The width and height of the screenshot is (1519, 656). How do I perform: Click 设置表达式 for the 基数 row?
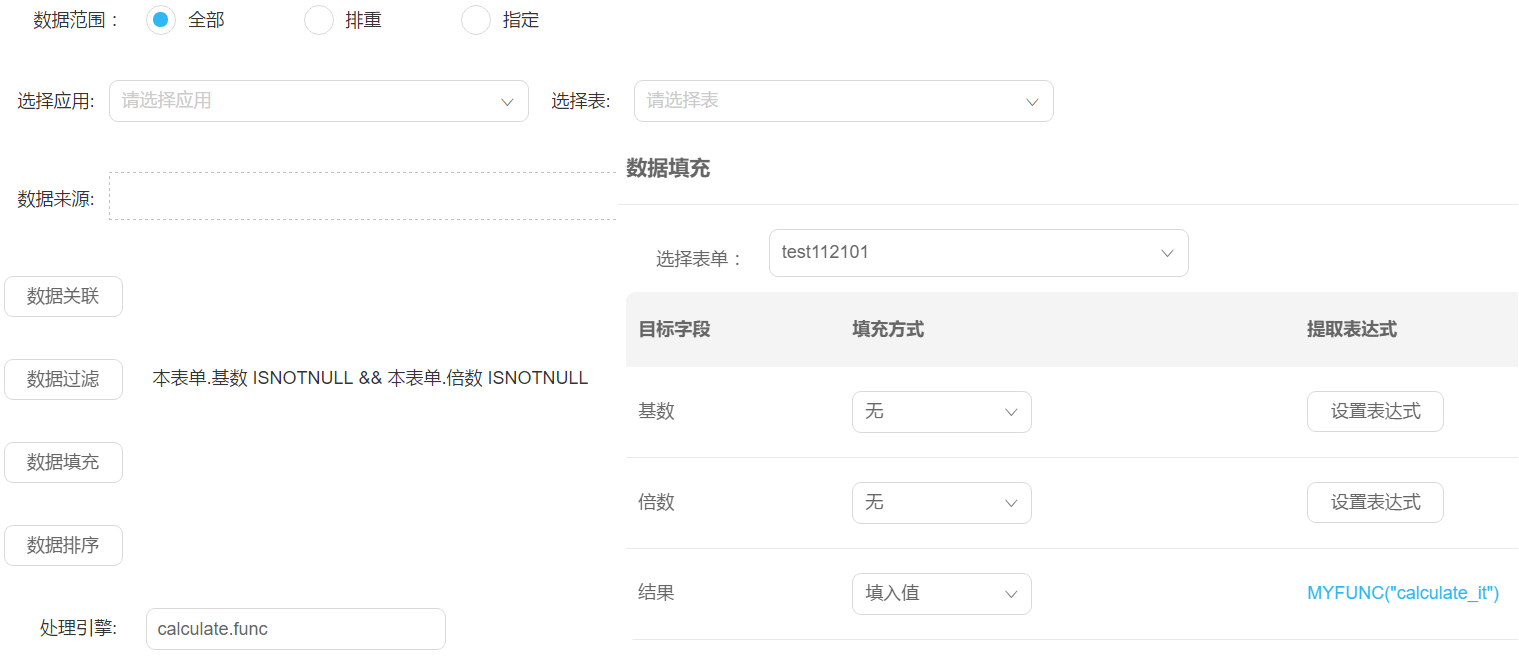(x=1375, y=412)
